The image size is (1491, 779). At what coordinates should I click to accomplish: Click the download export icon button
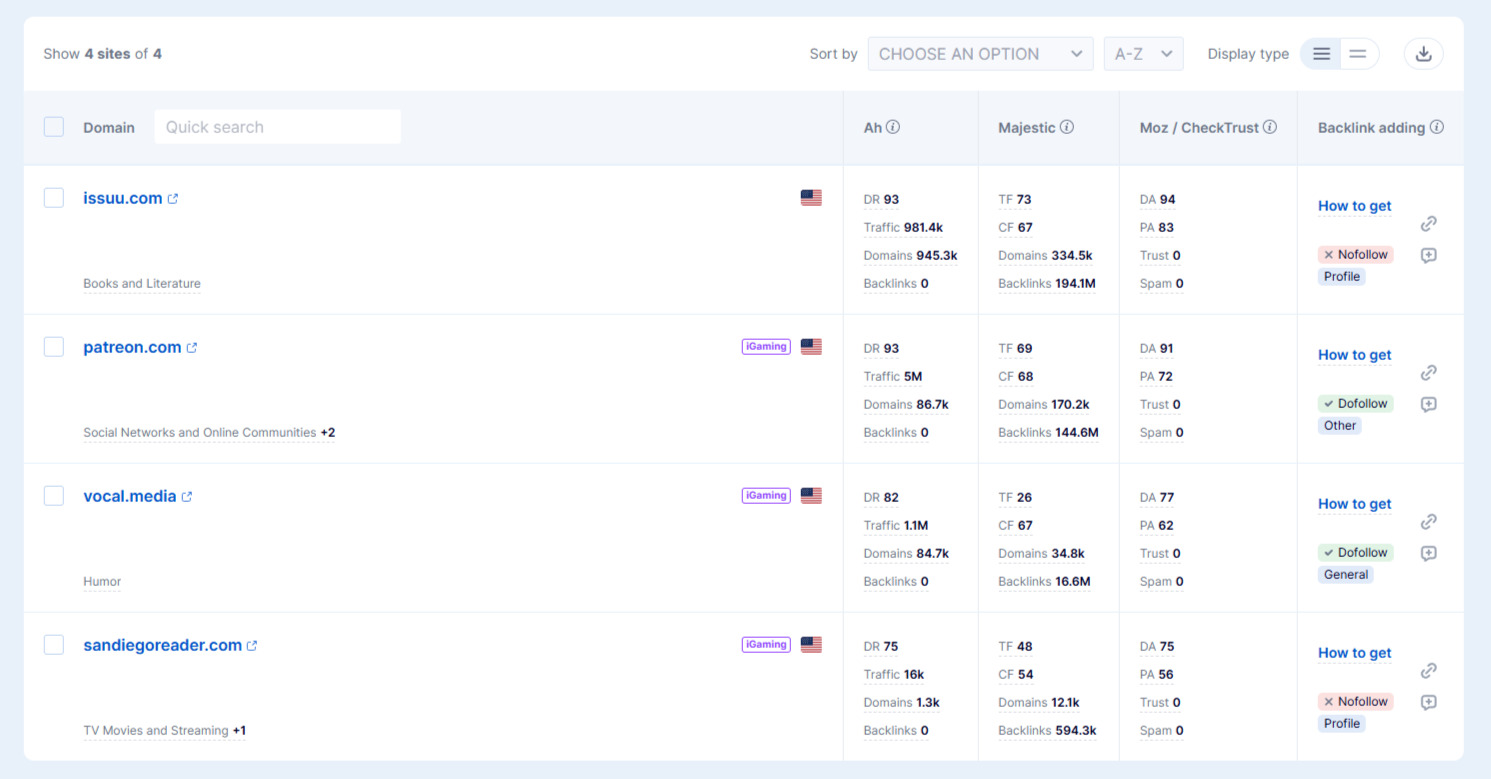1423,54
